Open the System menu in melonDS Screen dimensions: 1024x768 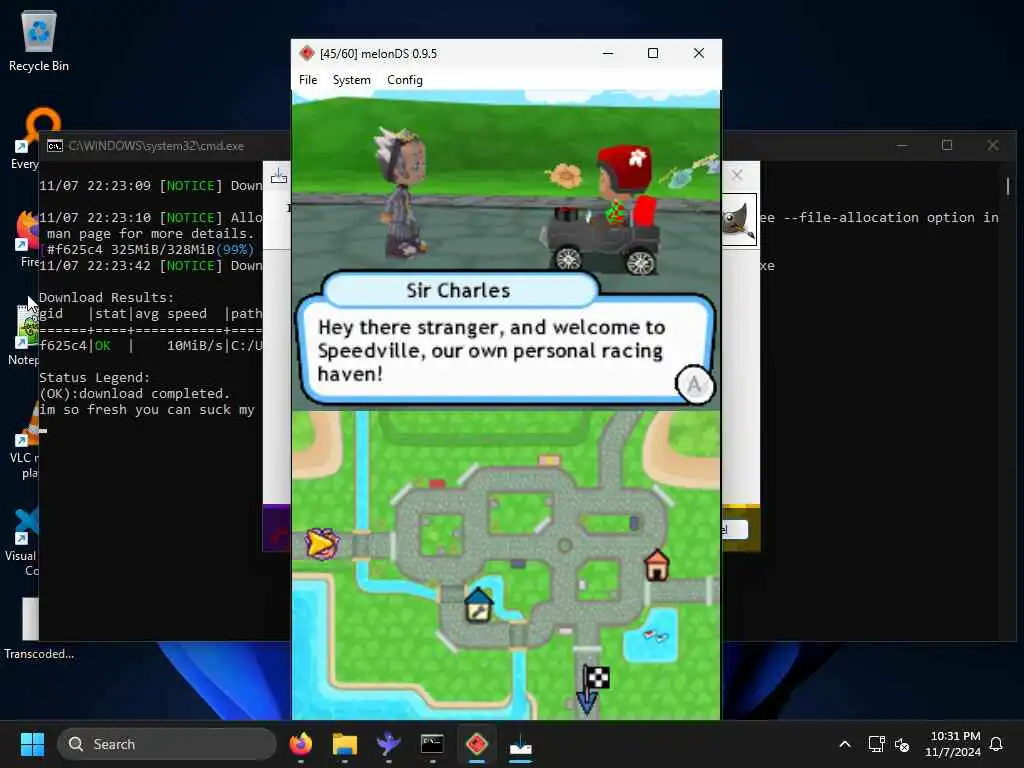(351, 80)
